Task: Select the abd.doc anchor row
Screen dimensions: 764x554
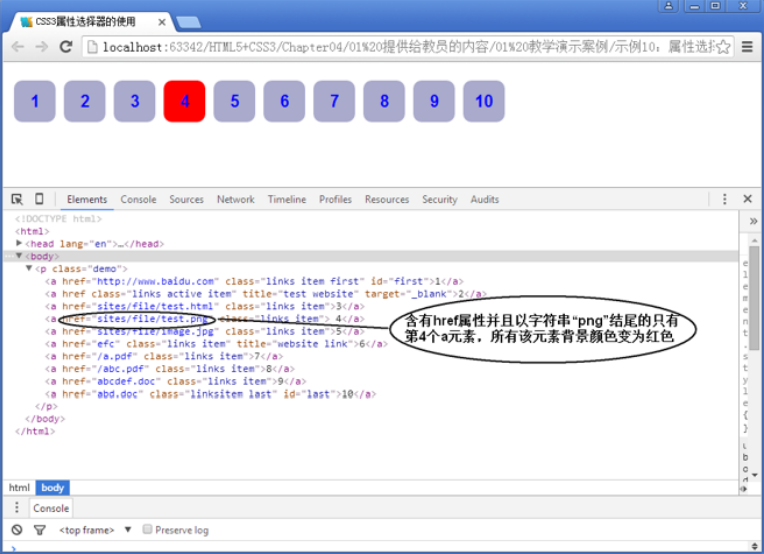Action: point(210,394)
